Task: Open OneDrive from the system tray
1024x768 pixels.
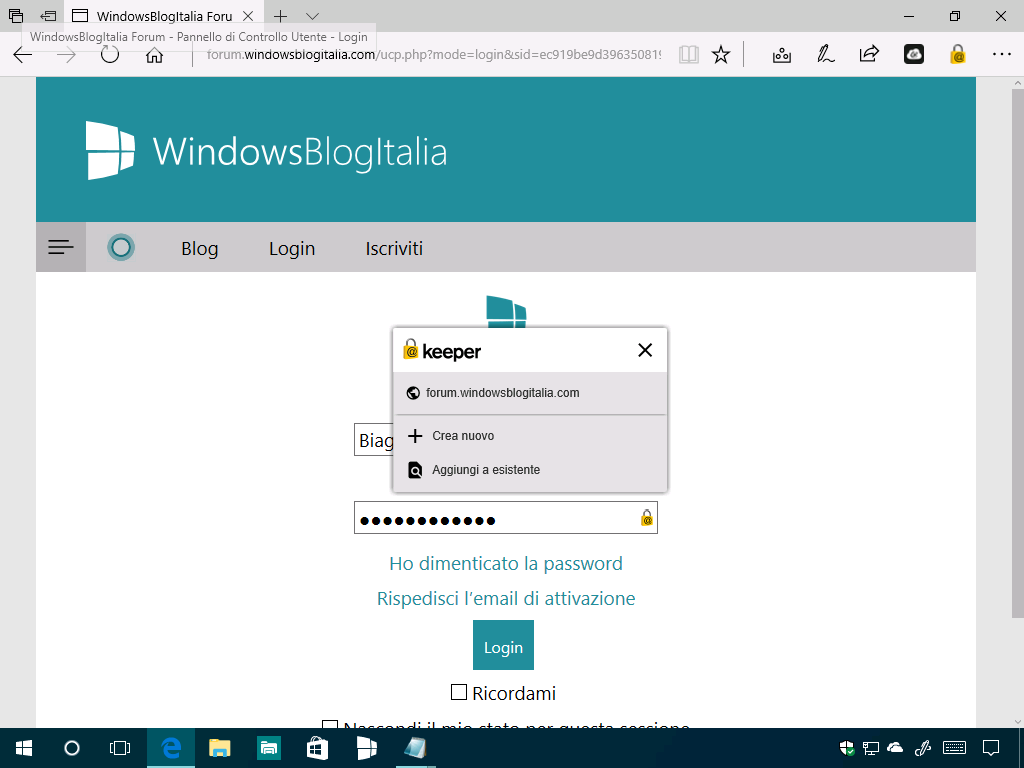Action: (x=895, y=748)
